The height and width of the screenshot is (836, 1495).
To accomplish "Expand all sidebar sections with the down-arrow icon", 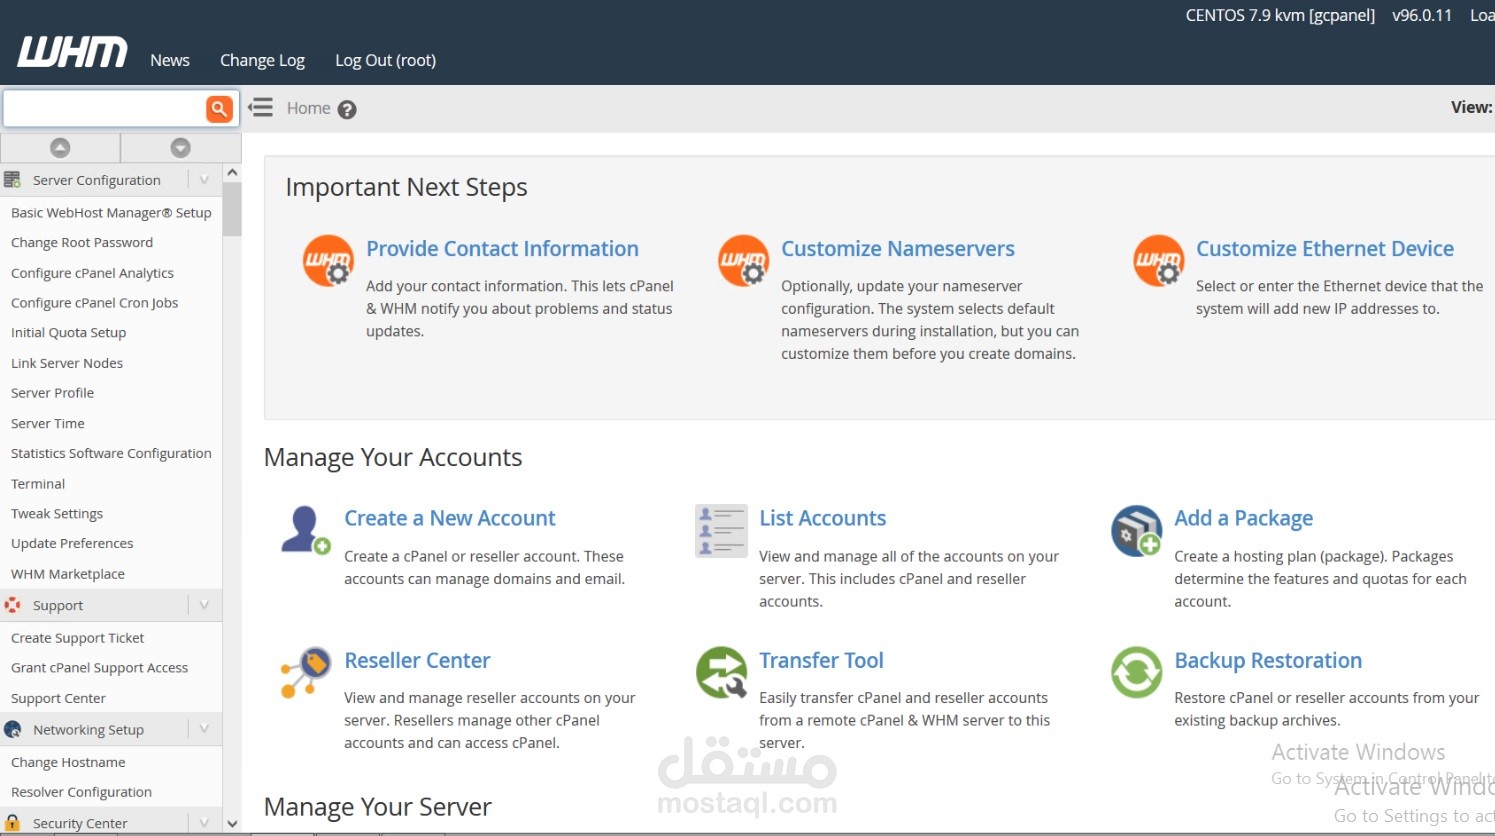I will point(180,148).
